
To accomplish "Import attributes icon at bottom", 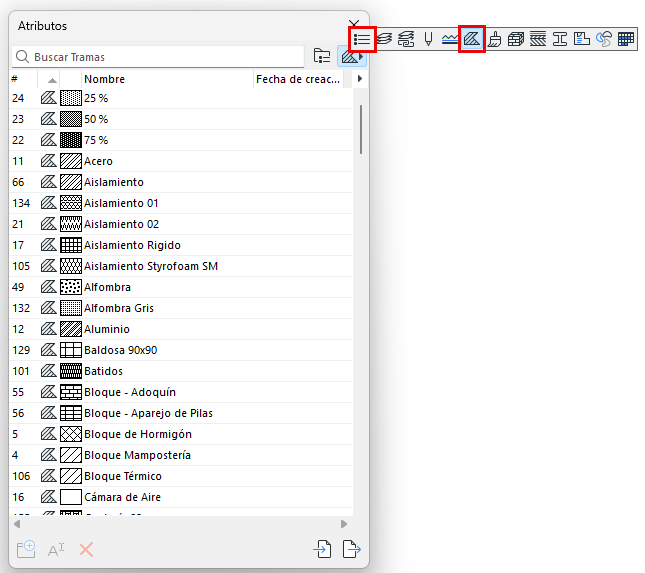I will coord(322,549).
